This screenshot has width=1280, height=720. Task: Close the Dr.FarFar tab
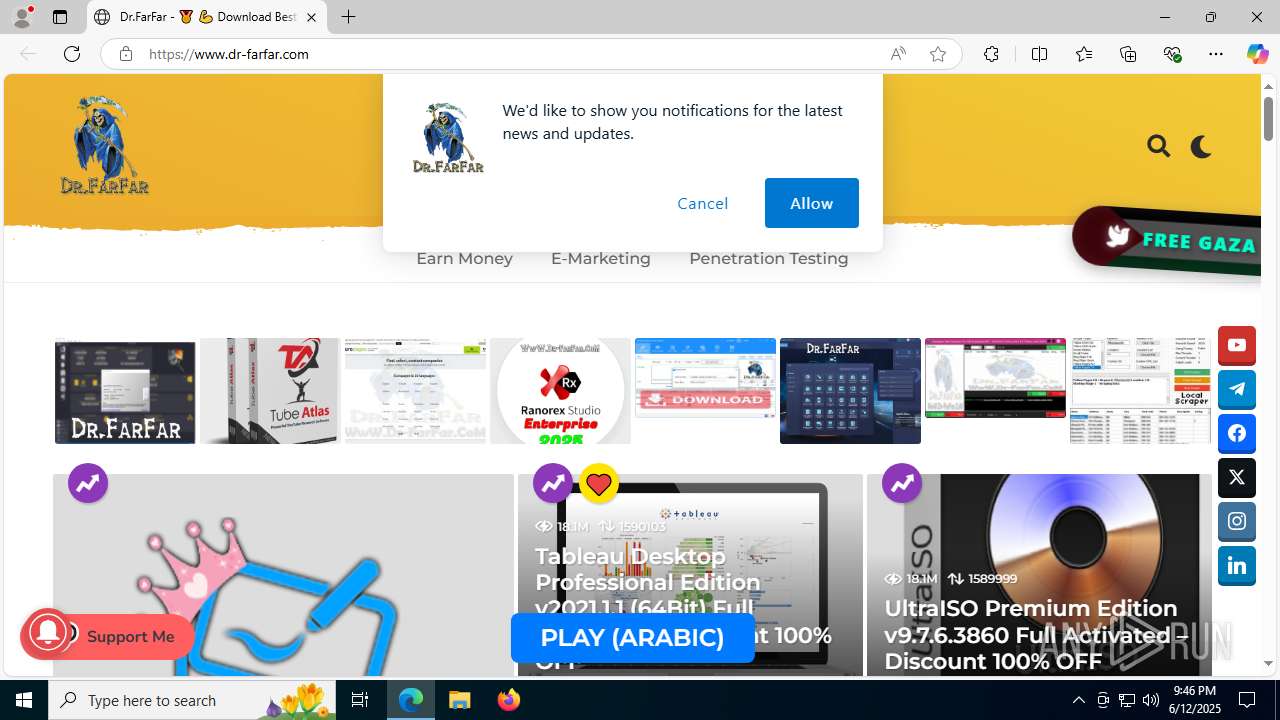point(311,17)
